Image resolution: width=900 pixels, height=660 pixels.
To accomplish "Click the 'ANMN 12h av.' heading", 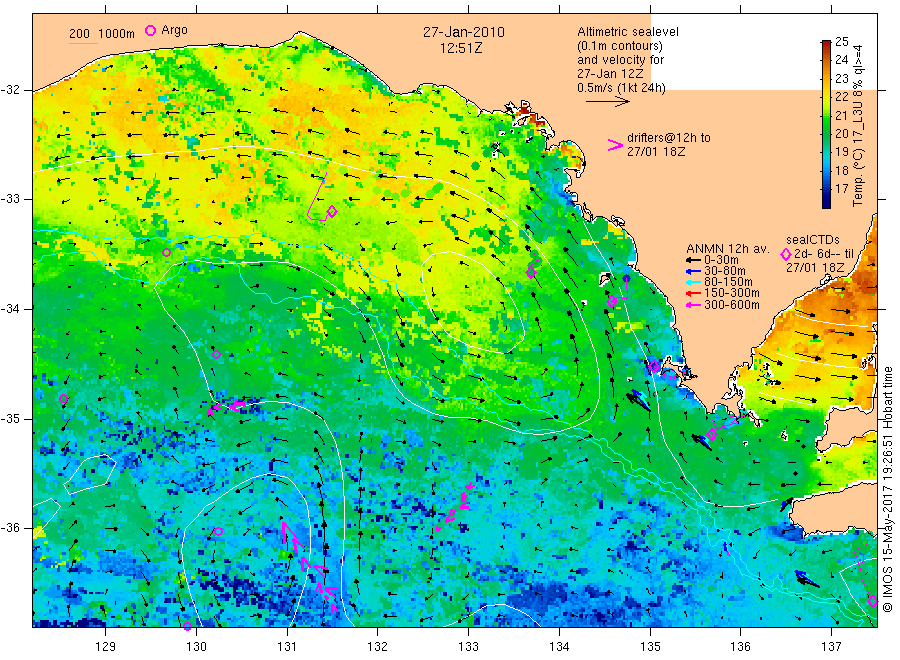I will (728, 249).
